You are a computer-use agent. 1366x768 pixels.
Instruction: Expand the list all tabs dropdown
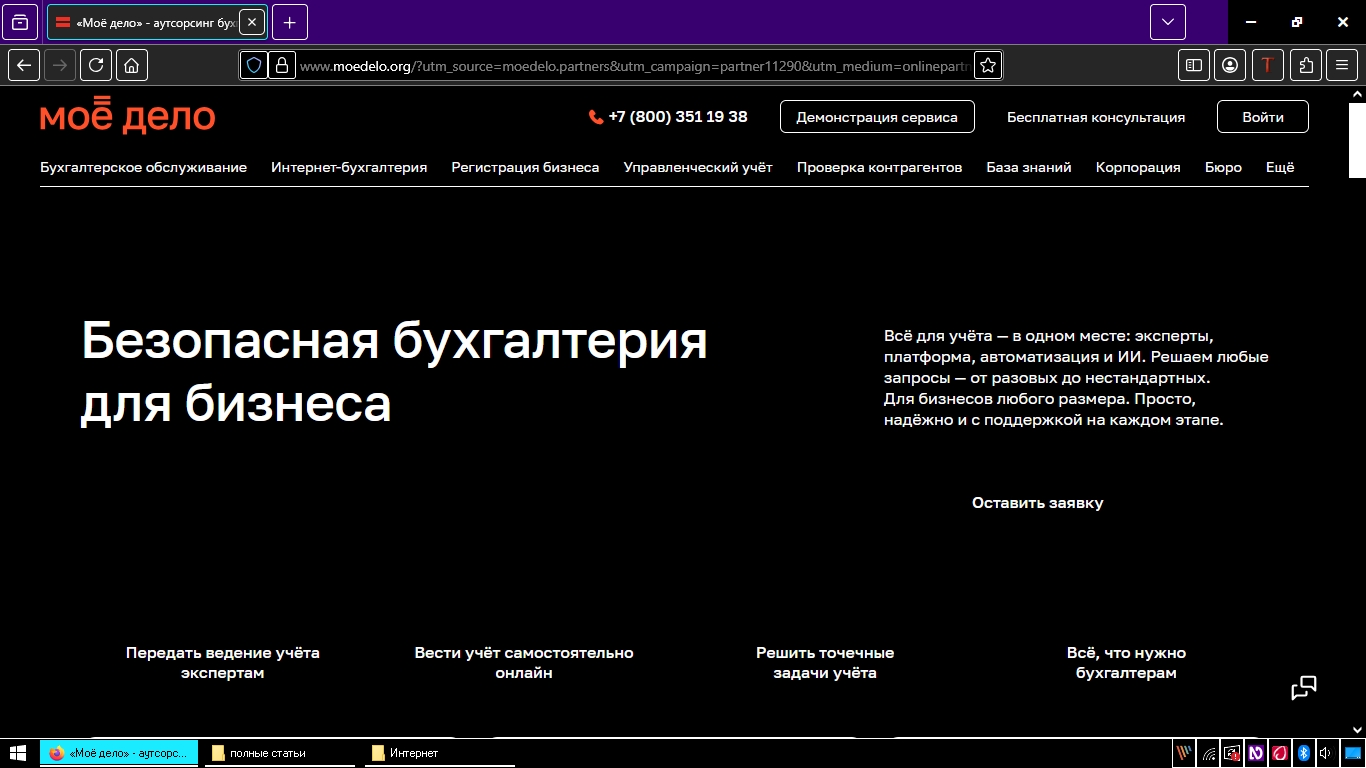click(1167, 22)
